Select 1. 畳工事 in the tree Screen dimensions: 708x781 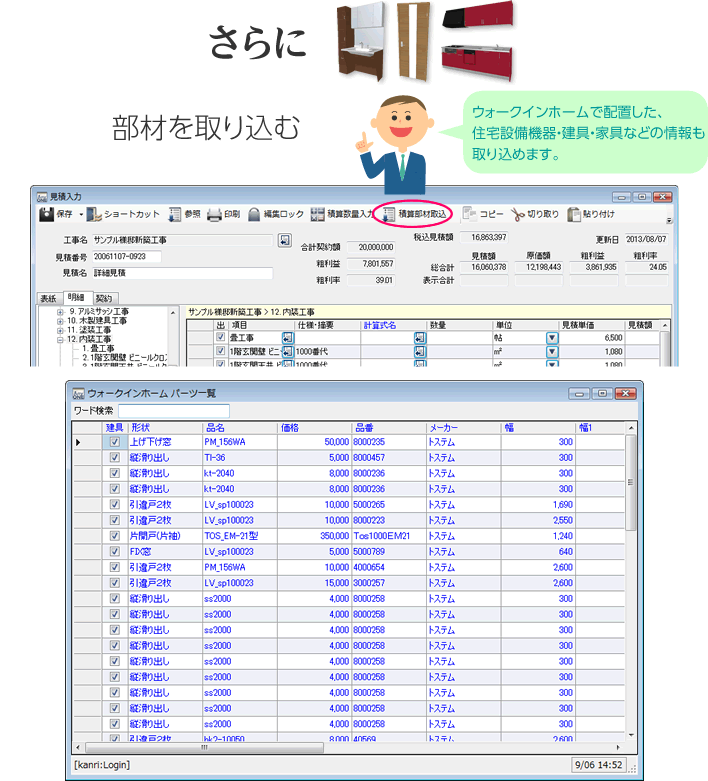(99, 348)
